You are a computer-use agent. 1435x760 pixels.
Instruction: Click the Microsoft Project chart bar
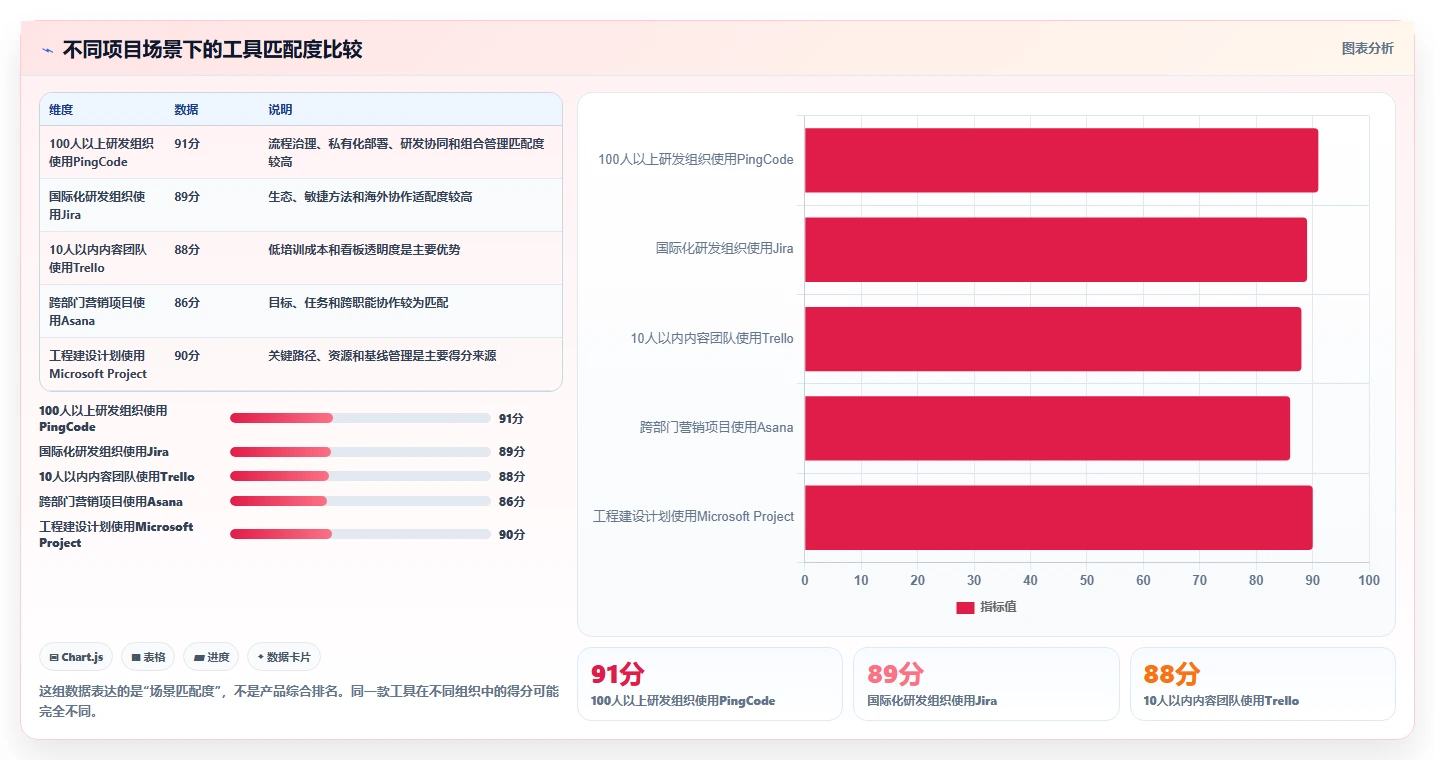1058,517
